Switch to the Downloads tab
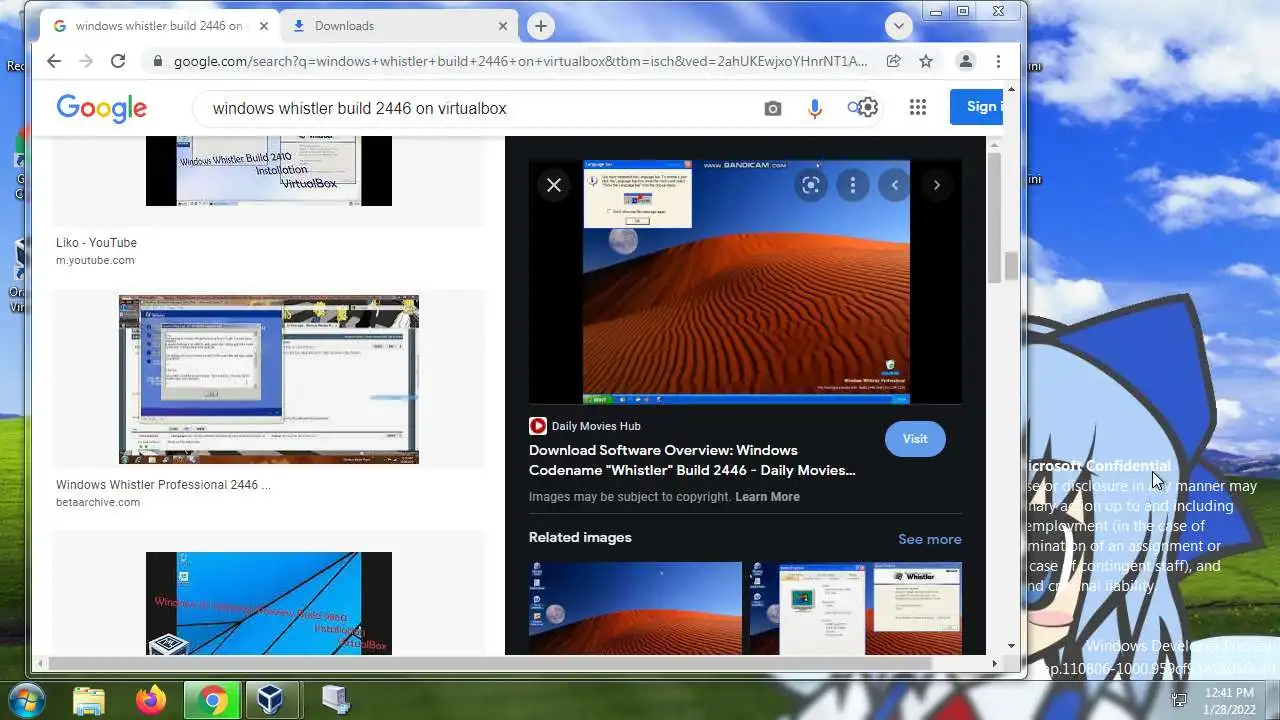This screenshot has width=1280, height=720. pyautogui.click(x=397, y=26)
